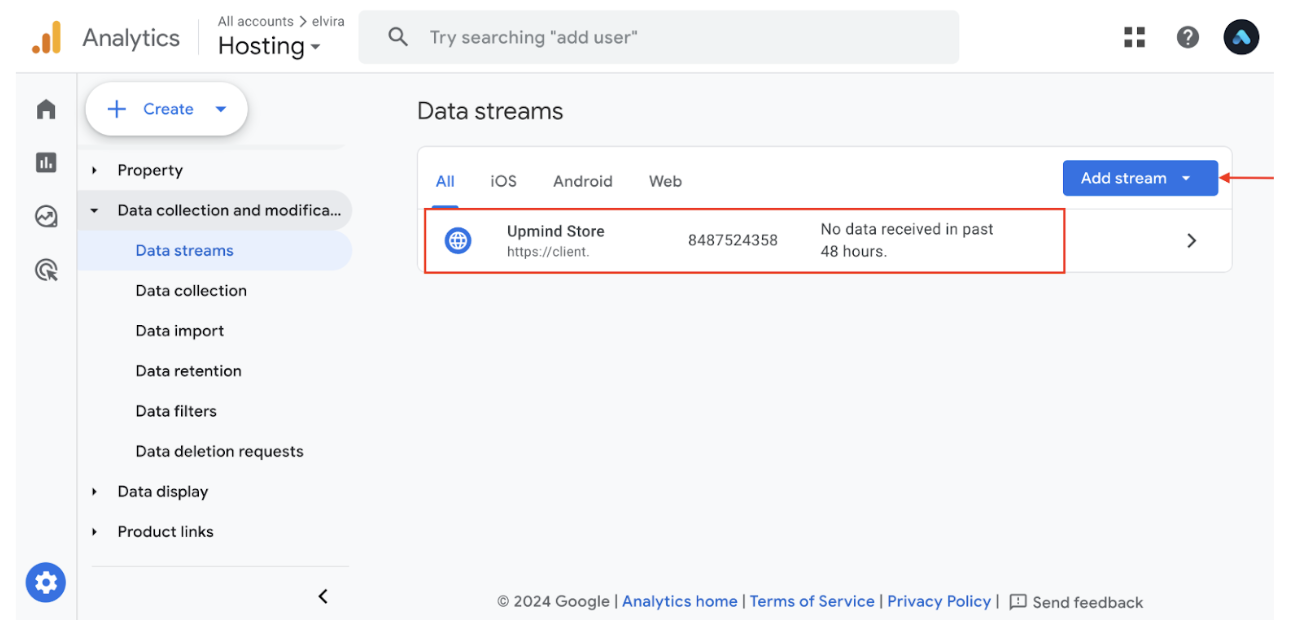Expand the Data display section

pos(95,492)
